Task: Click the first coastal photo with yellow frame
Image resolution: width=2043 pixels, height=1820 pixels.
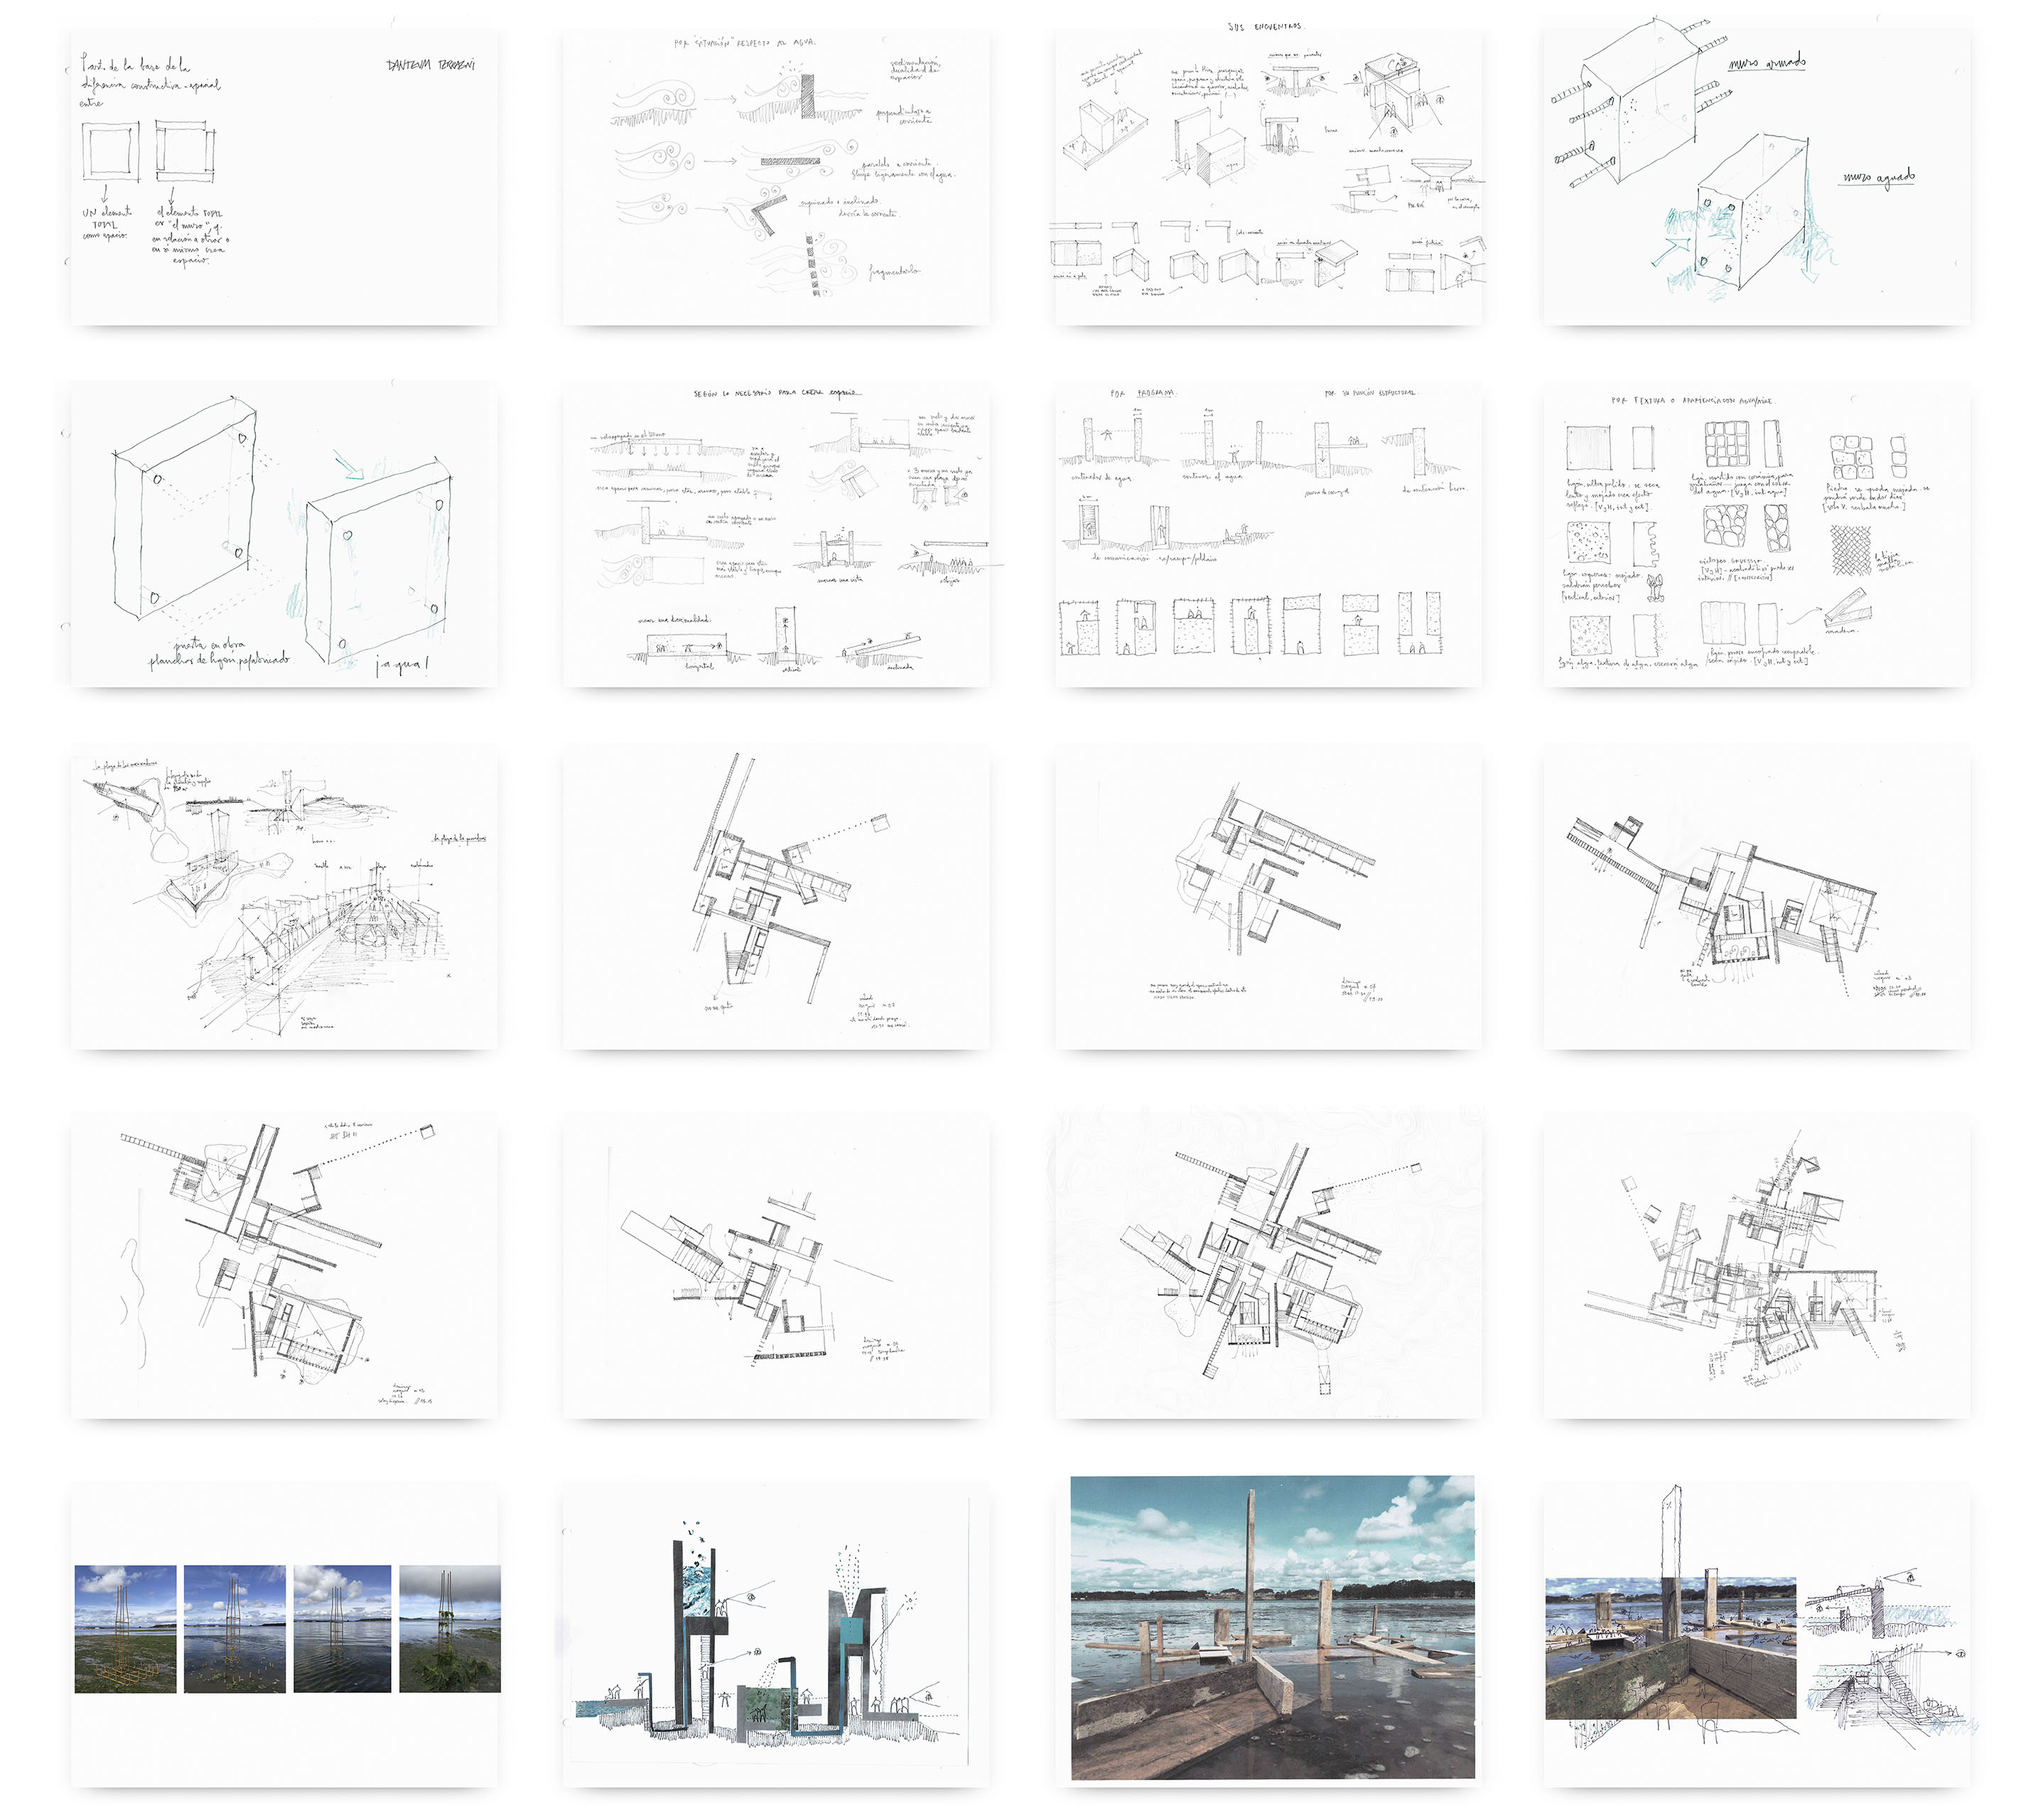Action: [x=126, y=1629]
